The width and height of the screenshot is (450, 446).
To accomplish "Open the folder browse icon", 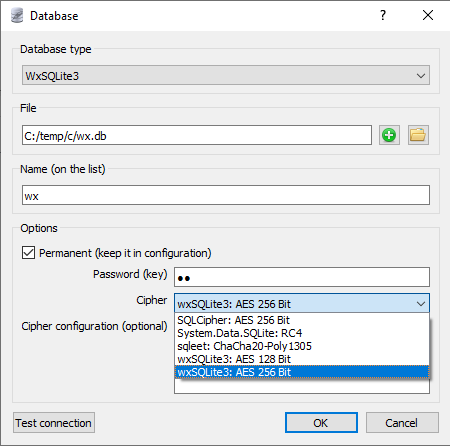I will click(418, 135).
